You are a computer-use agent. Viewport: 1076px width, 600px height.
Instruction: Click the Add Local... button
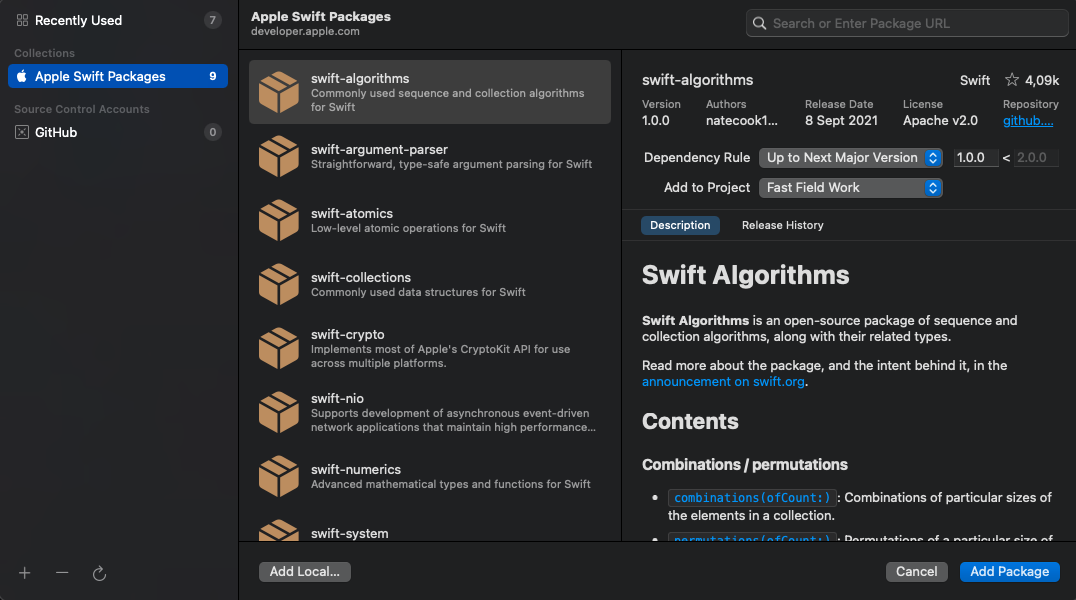[x=305, y=572]
